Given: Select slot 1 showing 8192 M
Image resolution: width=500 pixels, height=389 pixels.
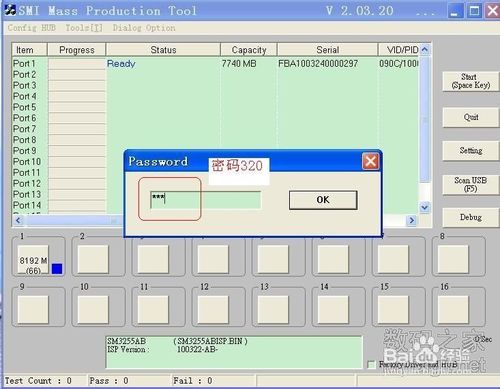Looking at the screenshot, I should (x=33, y=260).
